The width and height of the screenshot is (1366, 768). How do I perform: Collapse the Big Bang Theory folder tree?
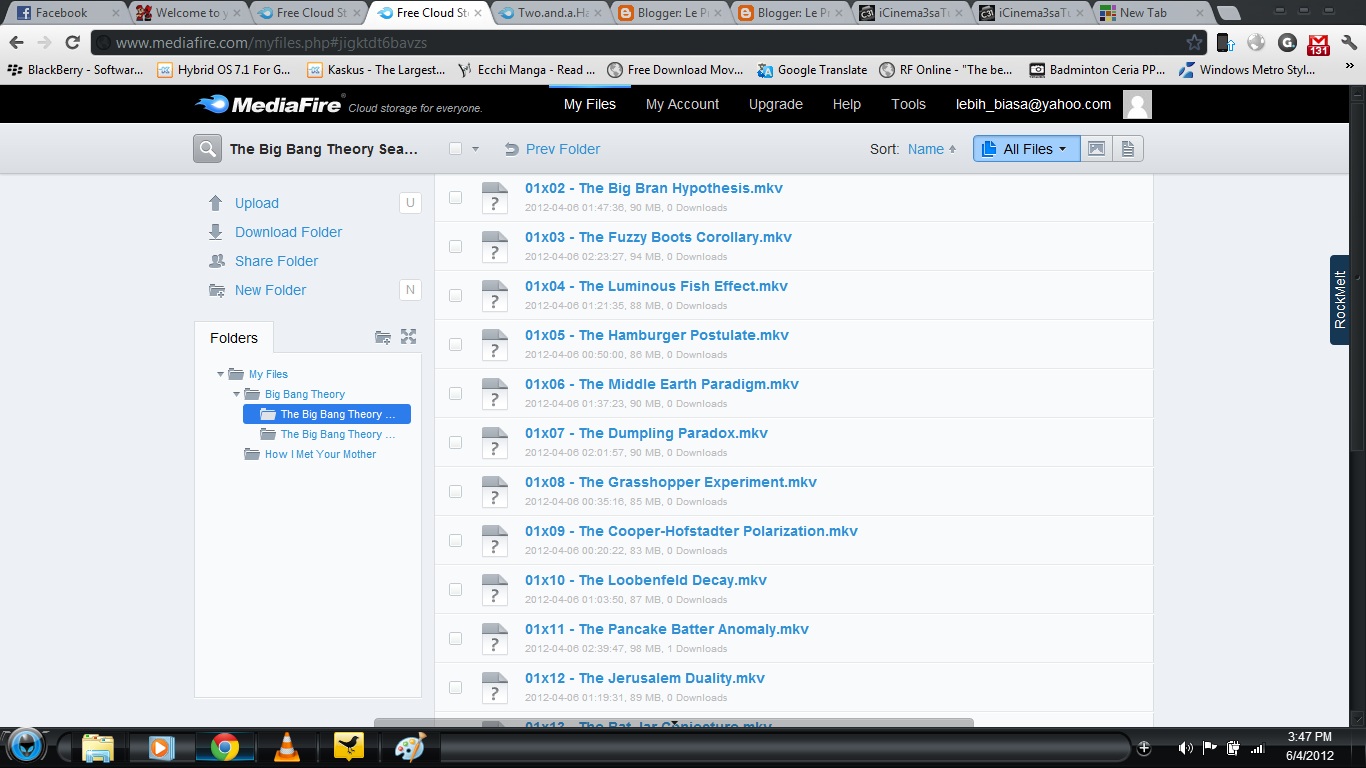point(235,394)
